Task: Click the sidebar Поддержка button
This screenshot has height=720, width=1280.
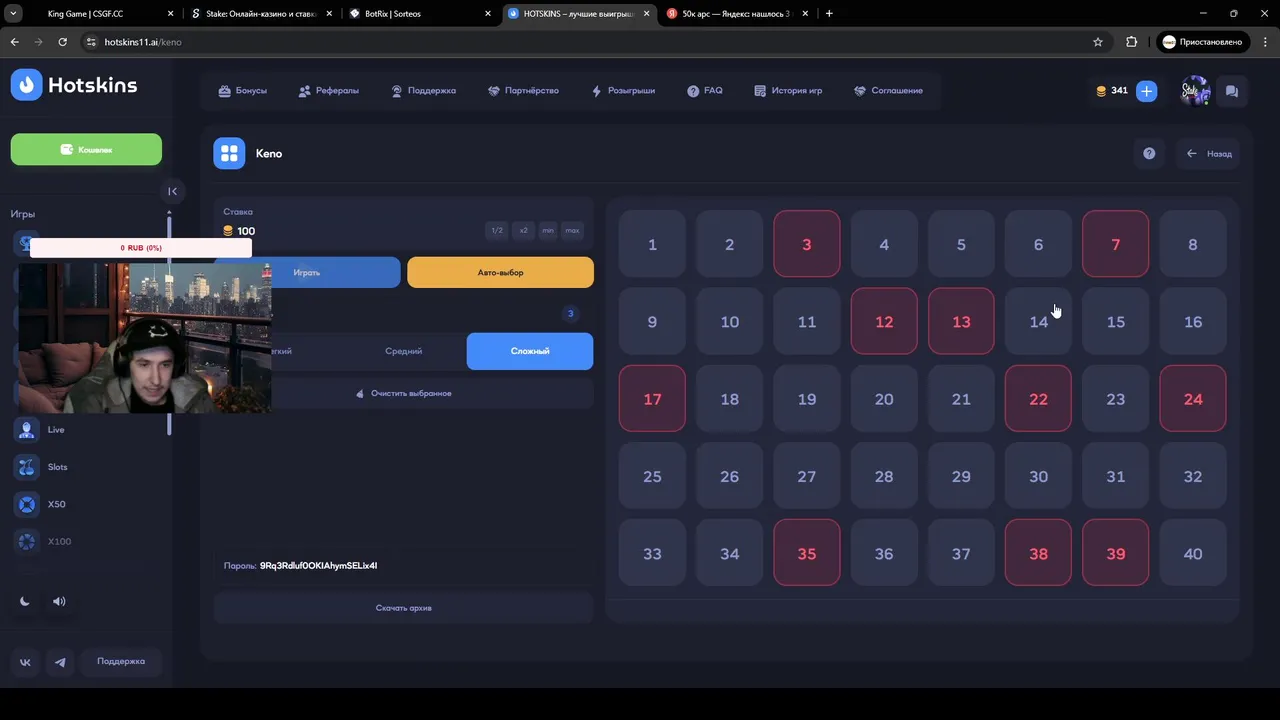Action: (121, 661)
